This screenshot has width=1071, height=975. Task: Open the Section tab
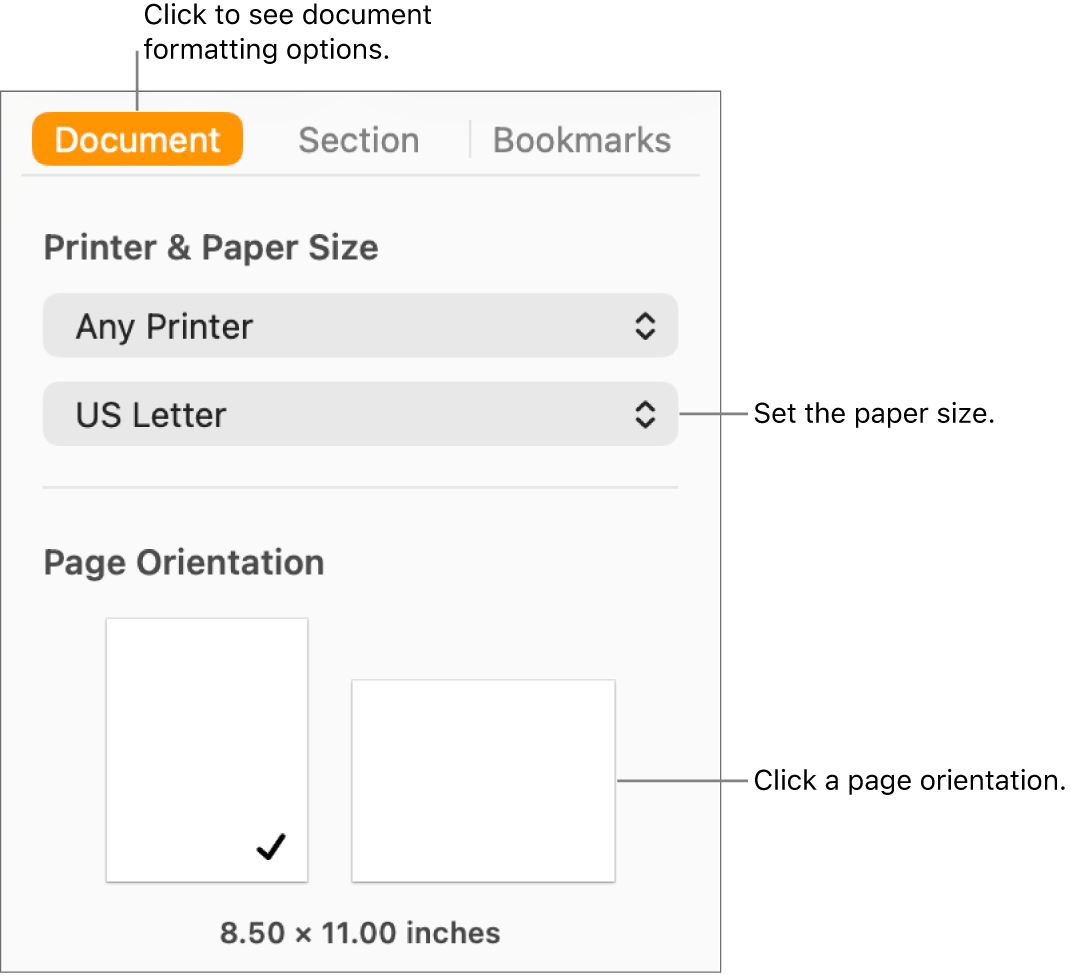pyautogui.click(x=358, y=139)
